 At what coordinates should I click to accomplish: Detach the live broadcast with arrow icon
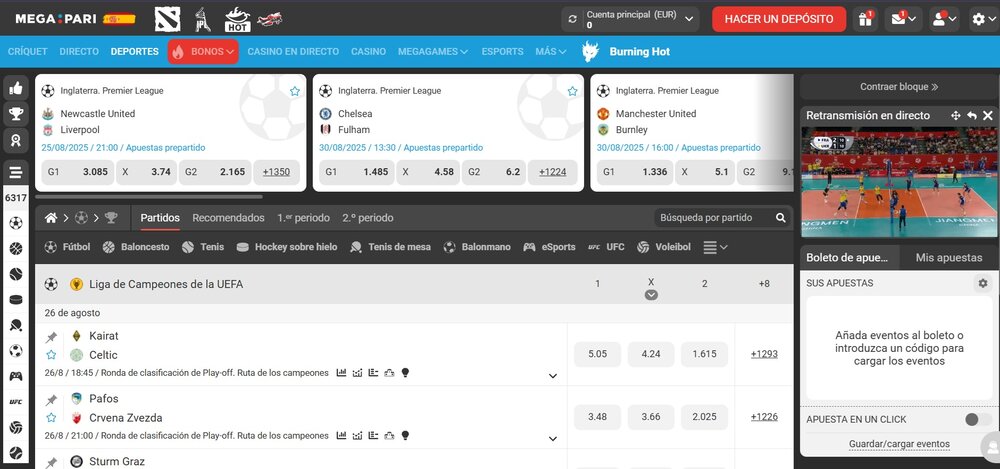pyautogui.click(x=972, y=115)
